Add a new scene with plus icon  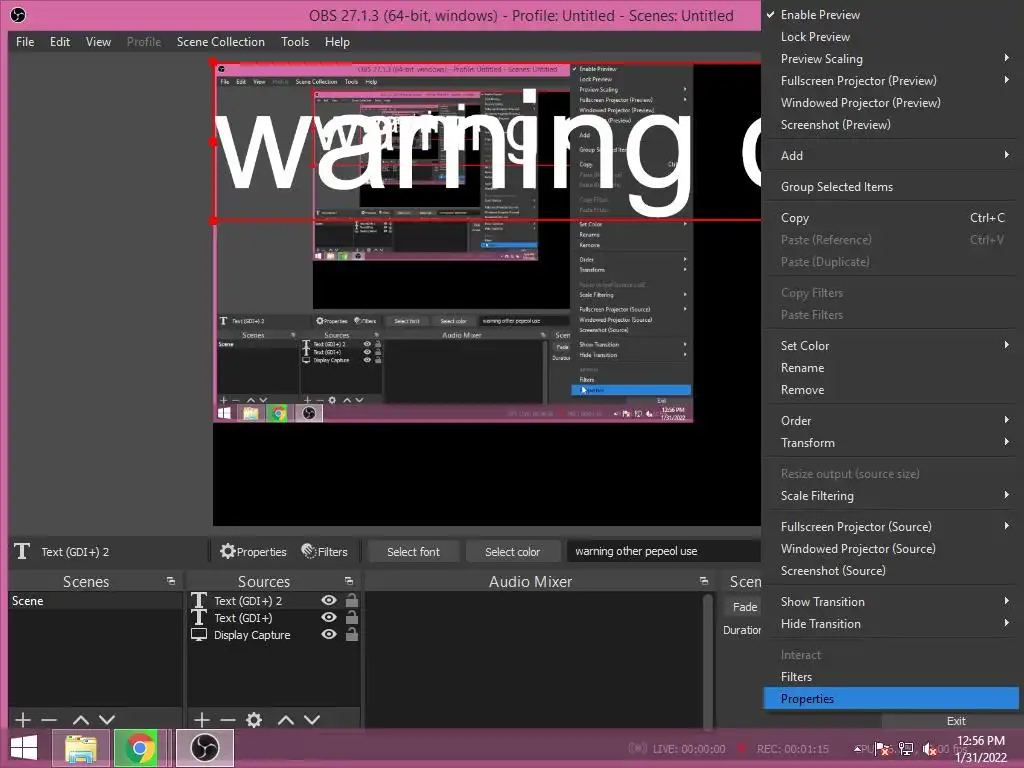tap(23, 720)
